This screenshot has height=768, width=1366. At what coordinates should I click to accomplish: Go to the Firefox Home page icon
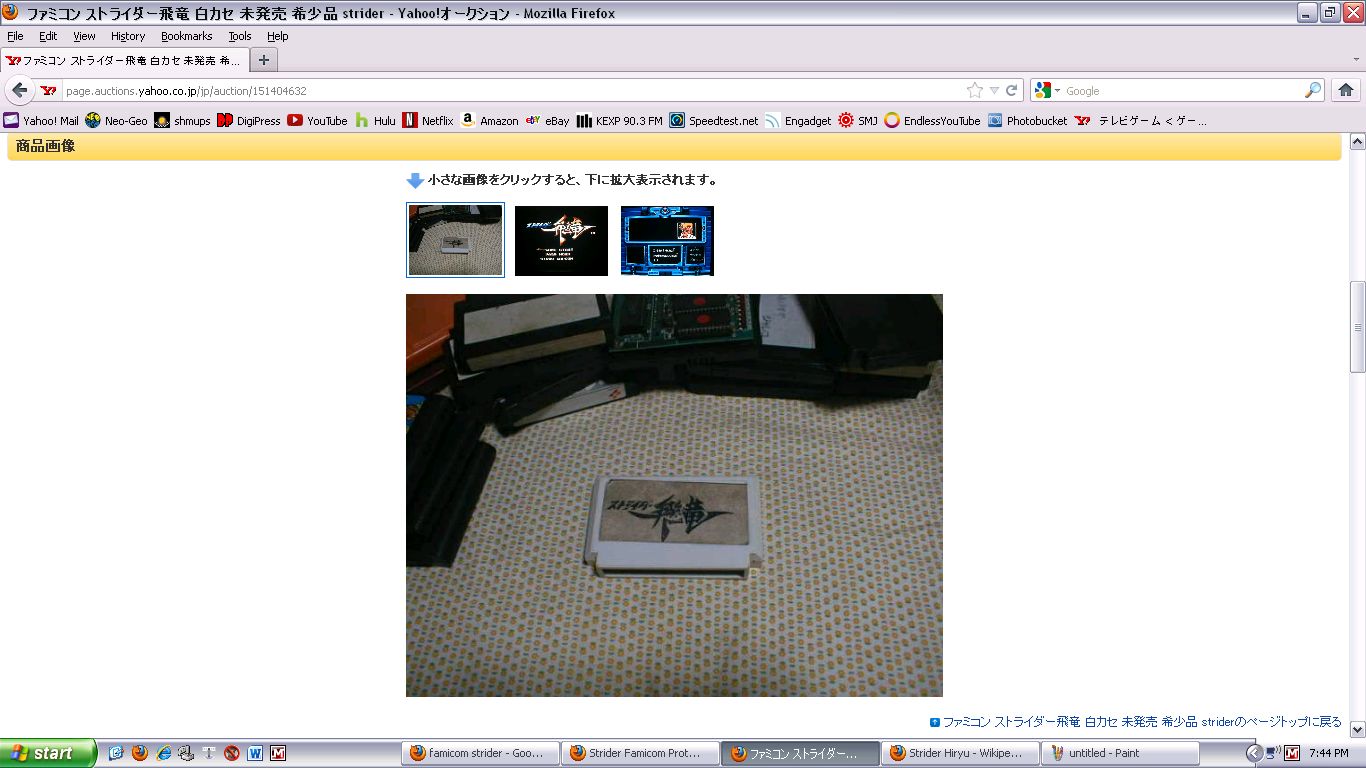1345,90
